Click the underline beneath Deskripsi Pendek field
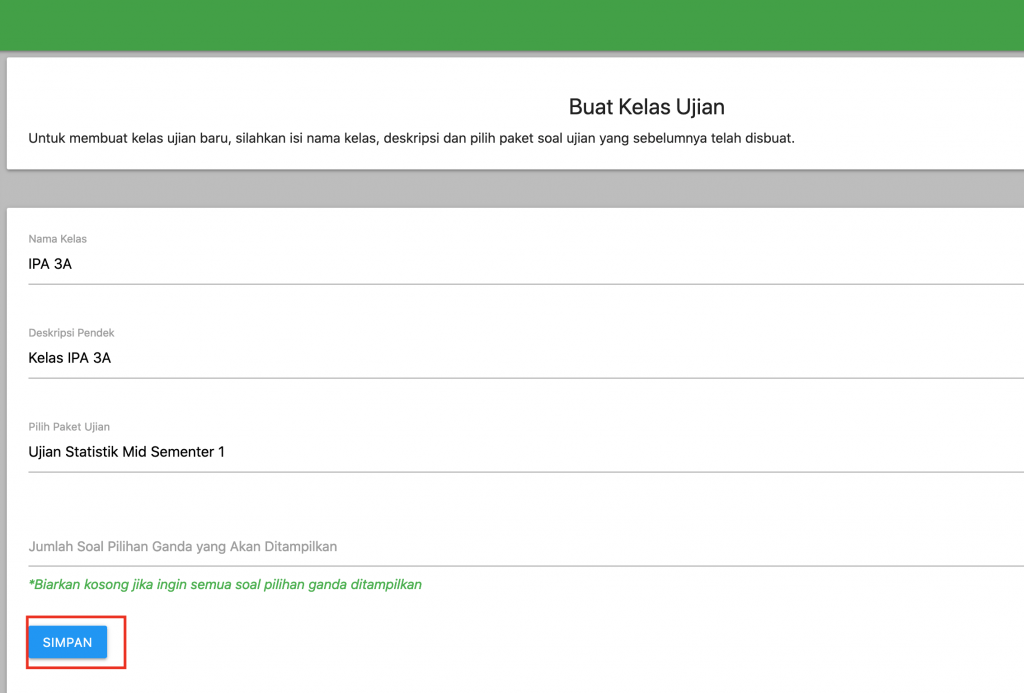 coord(500,378)
